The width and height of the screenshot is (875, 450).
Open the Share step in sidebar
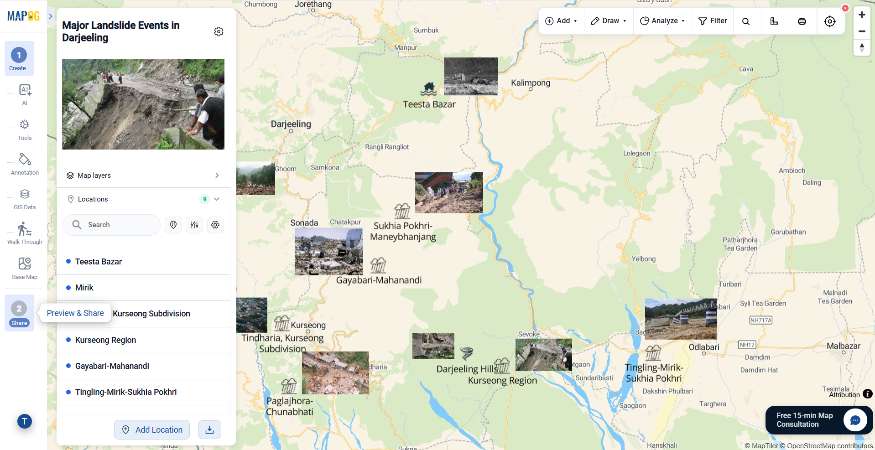point(19,313)
